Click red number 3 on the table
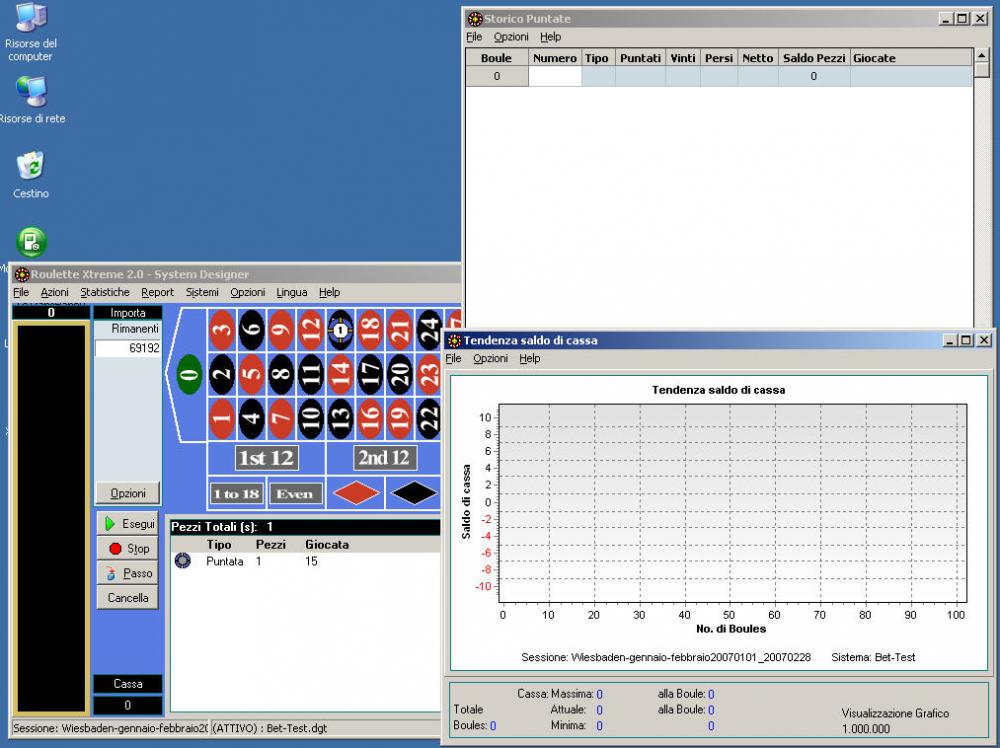 222,328
